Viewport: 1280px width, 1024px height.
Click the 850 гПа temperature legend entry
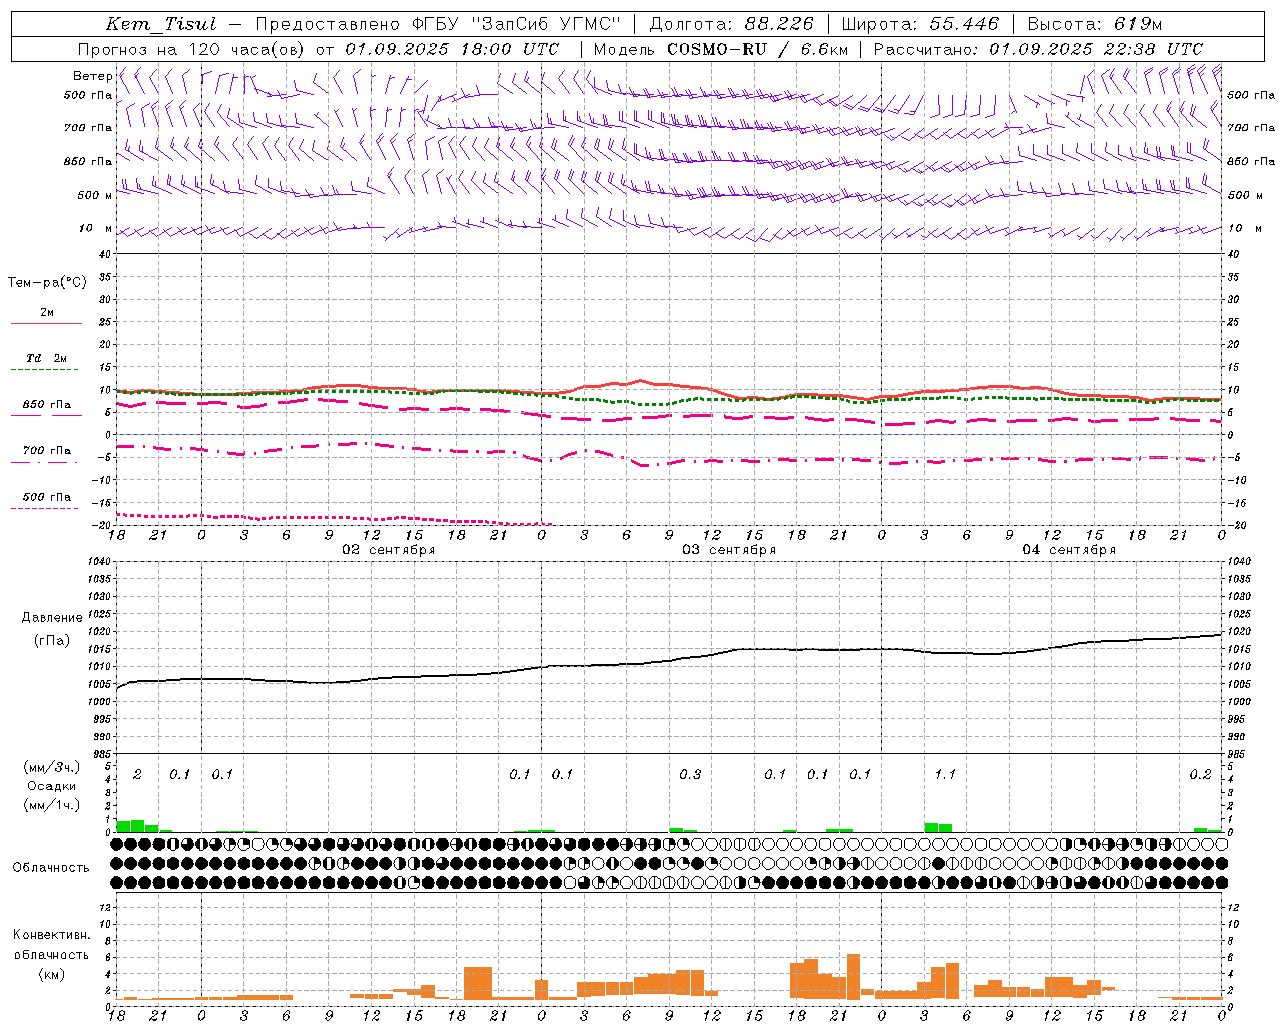point(46,405)
